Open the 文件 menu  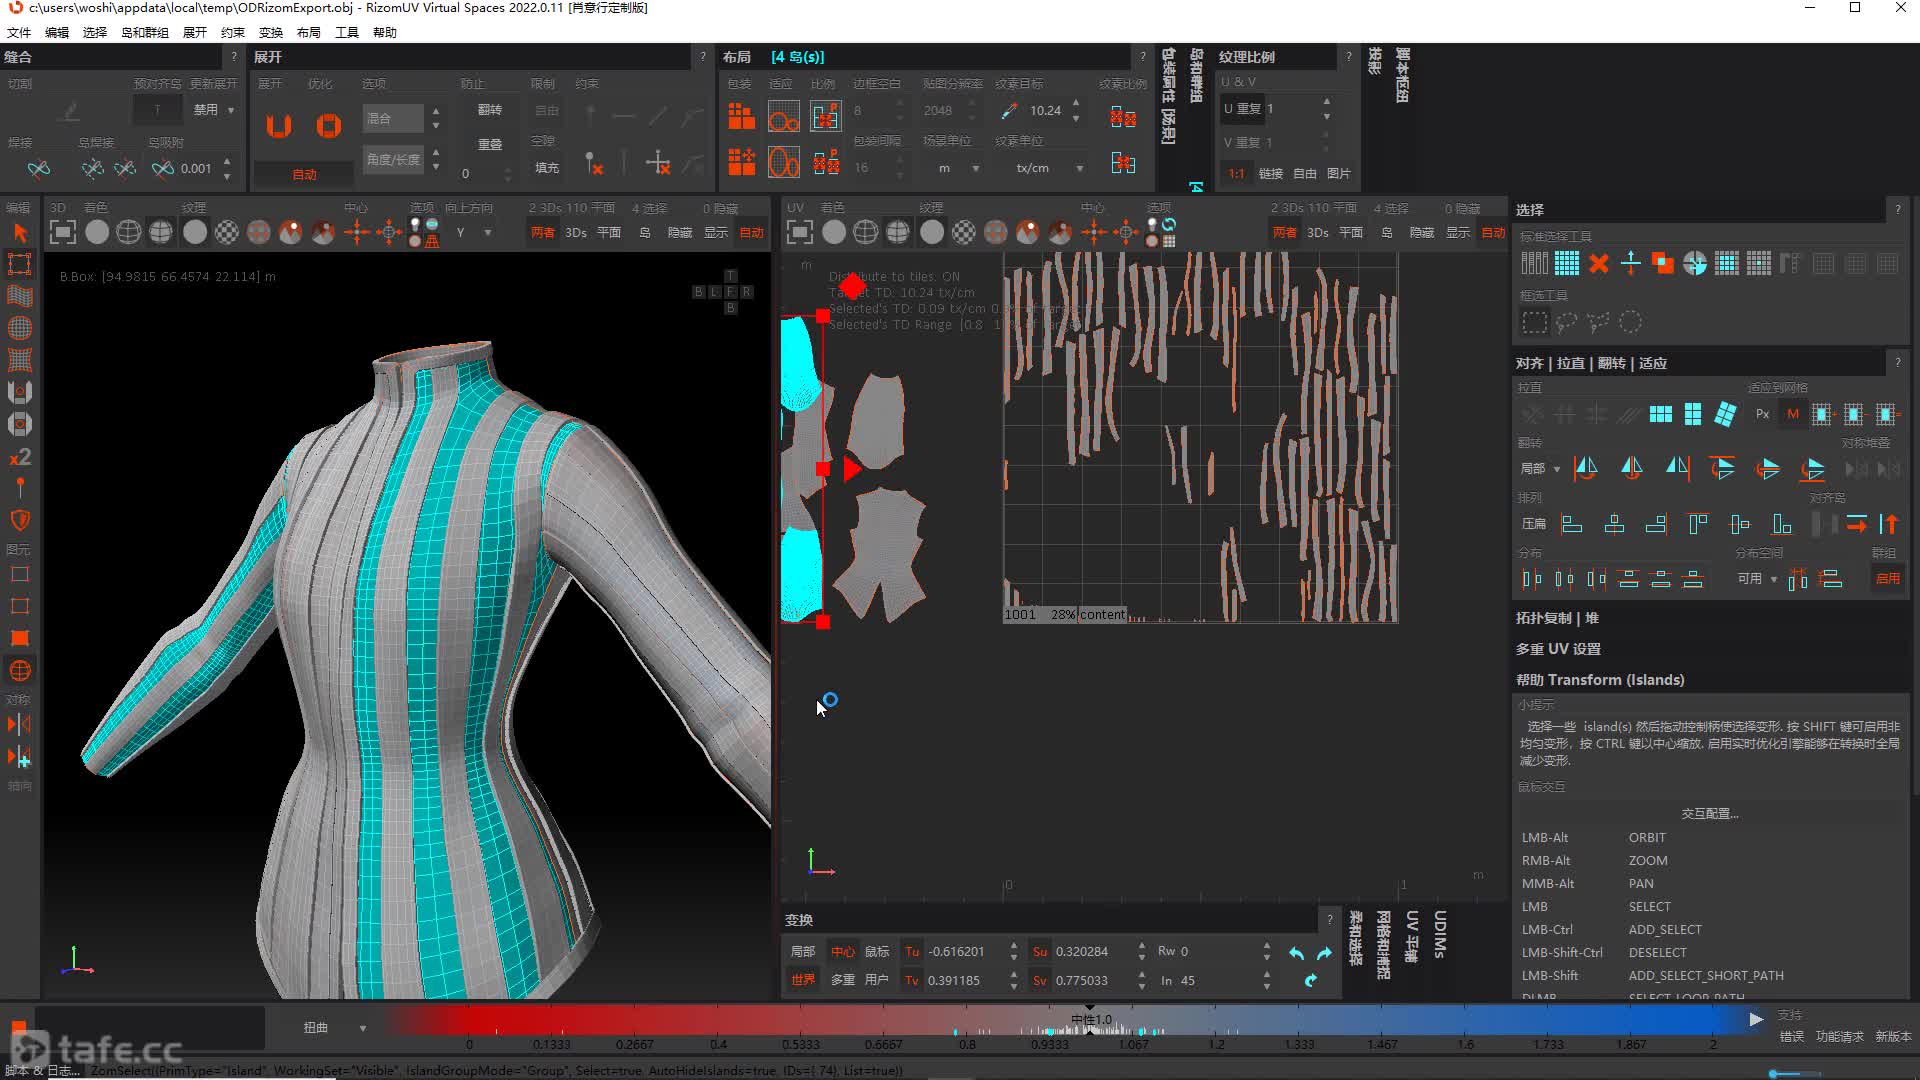click(x=19, y=32)
